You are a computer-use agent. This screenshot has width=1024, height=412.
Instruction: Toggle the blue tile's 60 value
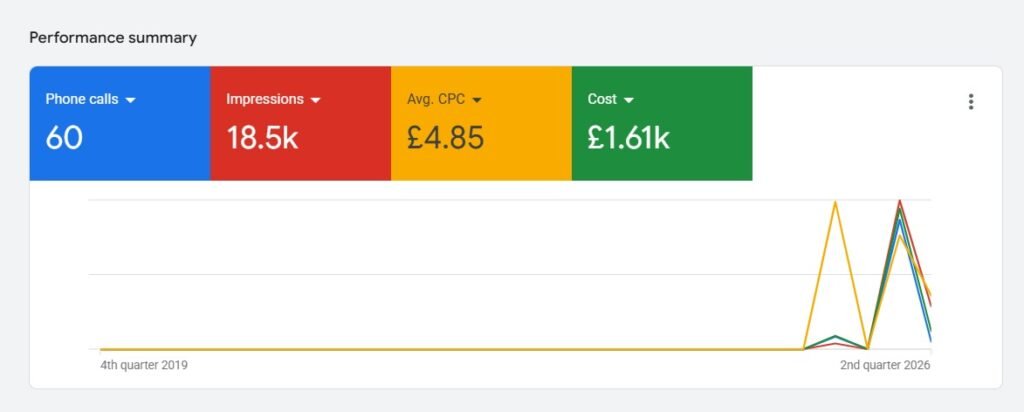[64, 138]
